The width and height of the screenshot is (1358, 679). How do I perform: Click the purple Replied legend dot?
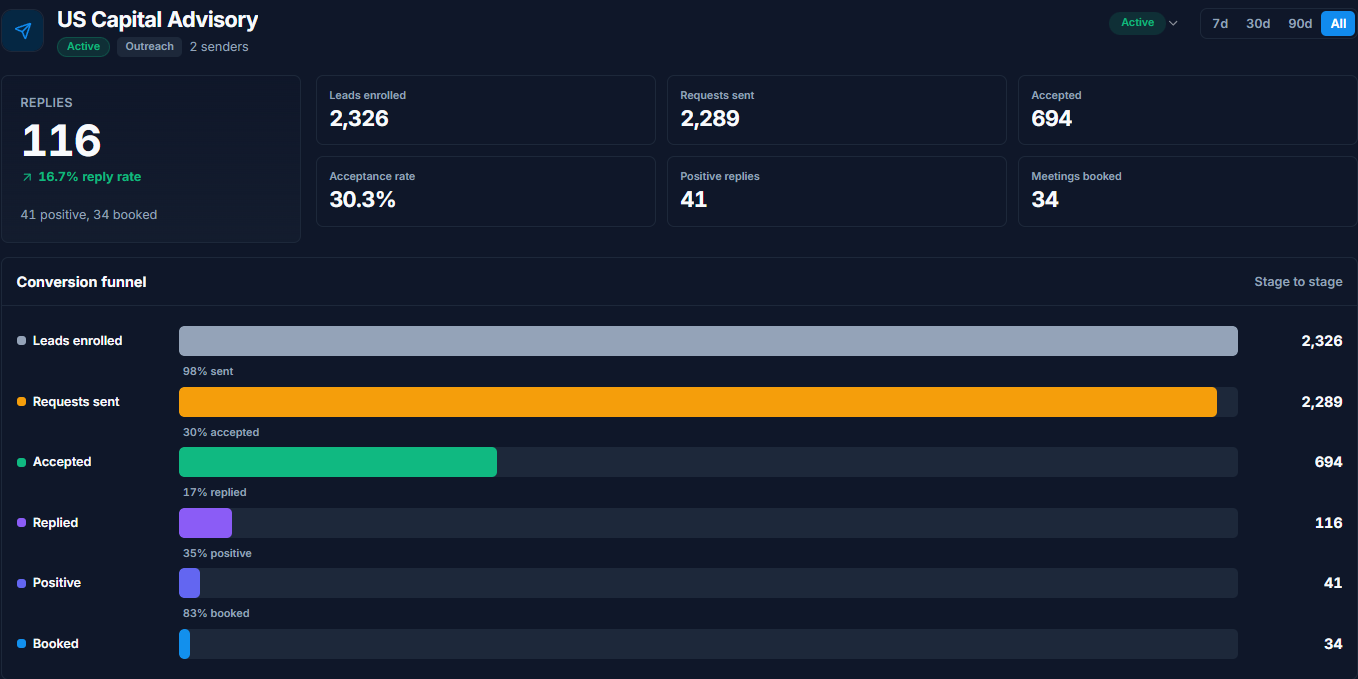[x=22, y=523]
